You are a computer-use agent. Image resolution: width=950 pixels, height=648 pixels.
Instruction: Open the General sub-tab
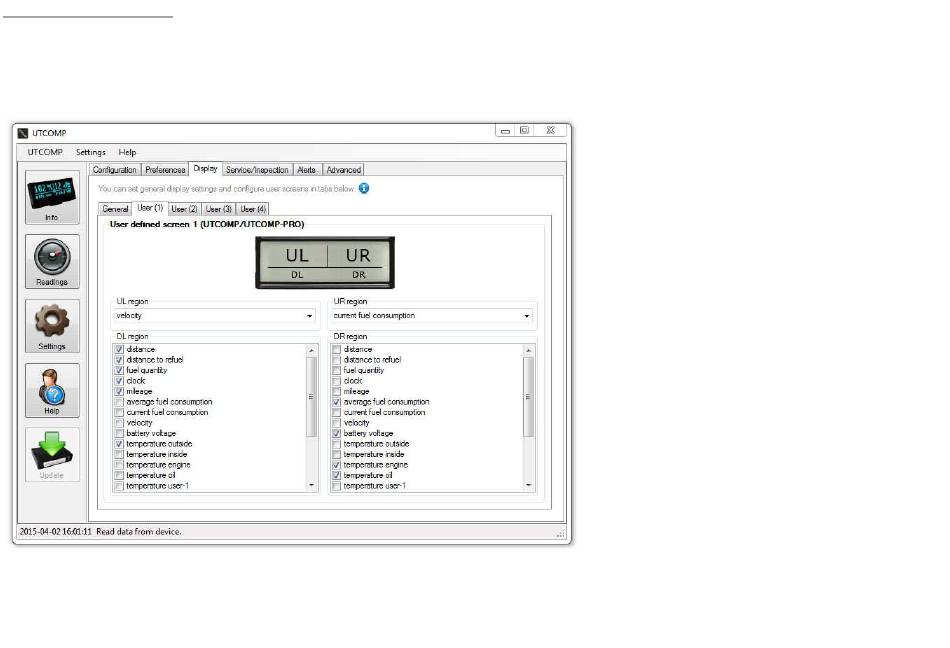pyautogui.click(x=115, y=209)
